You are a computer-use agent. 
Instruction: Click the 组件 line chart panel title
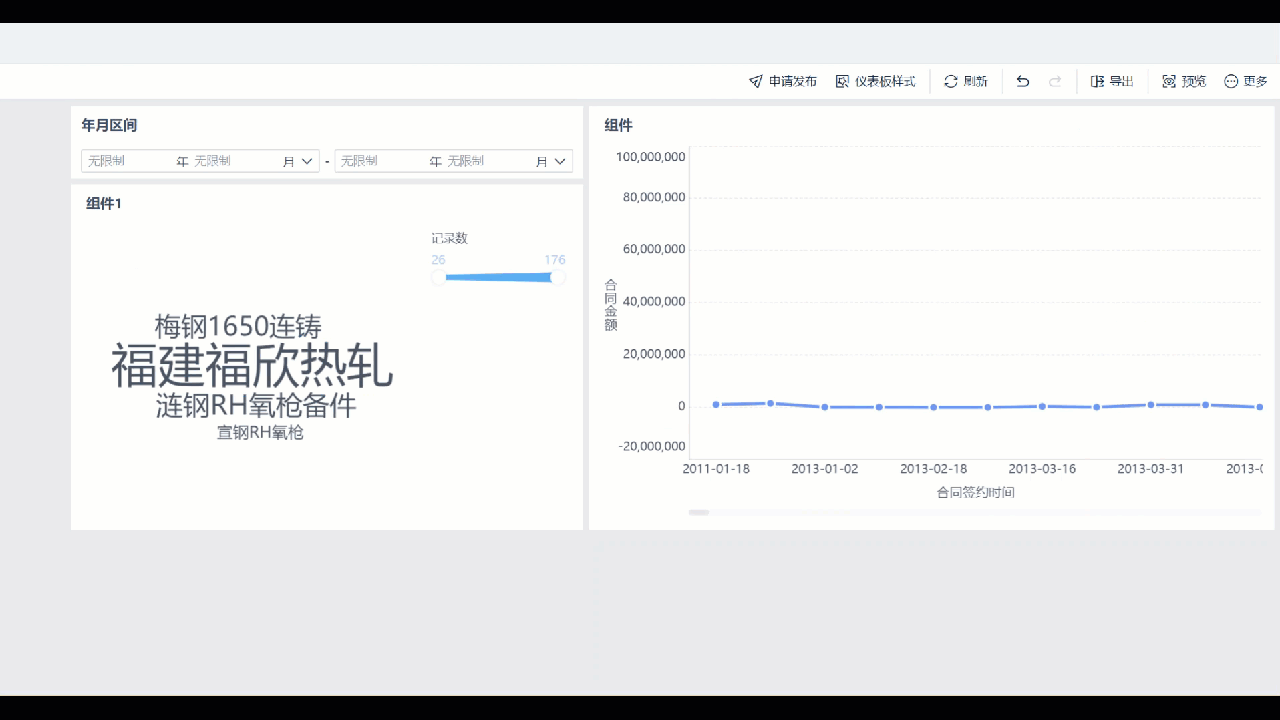(x=618, y=125)
